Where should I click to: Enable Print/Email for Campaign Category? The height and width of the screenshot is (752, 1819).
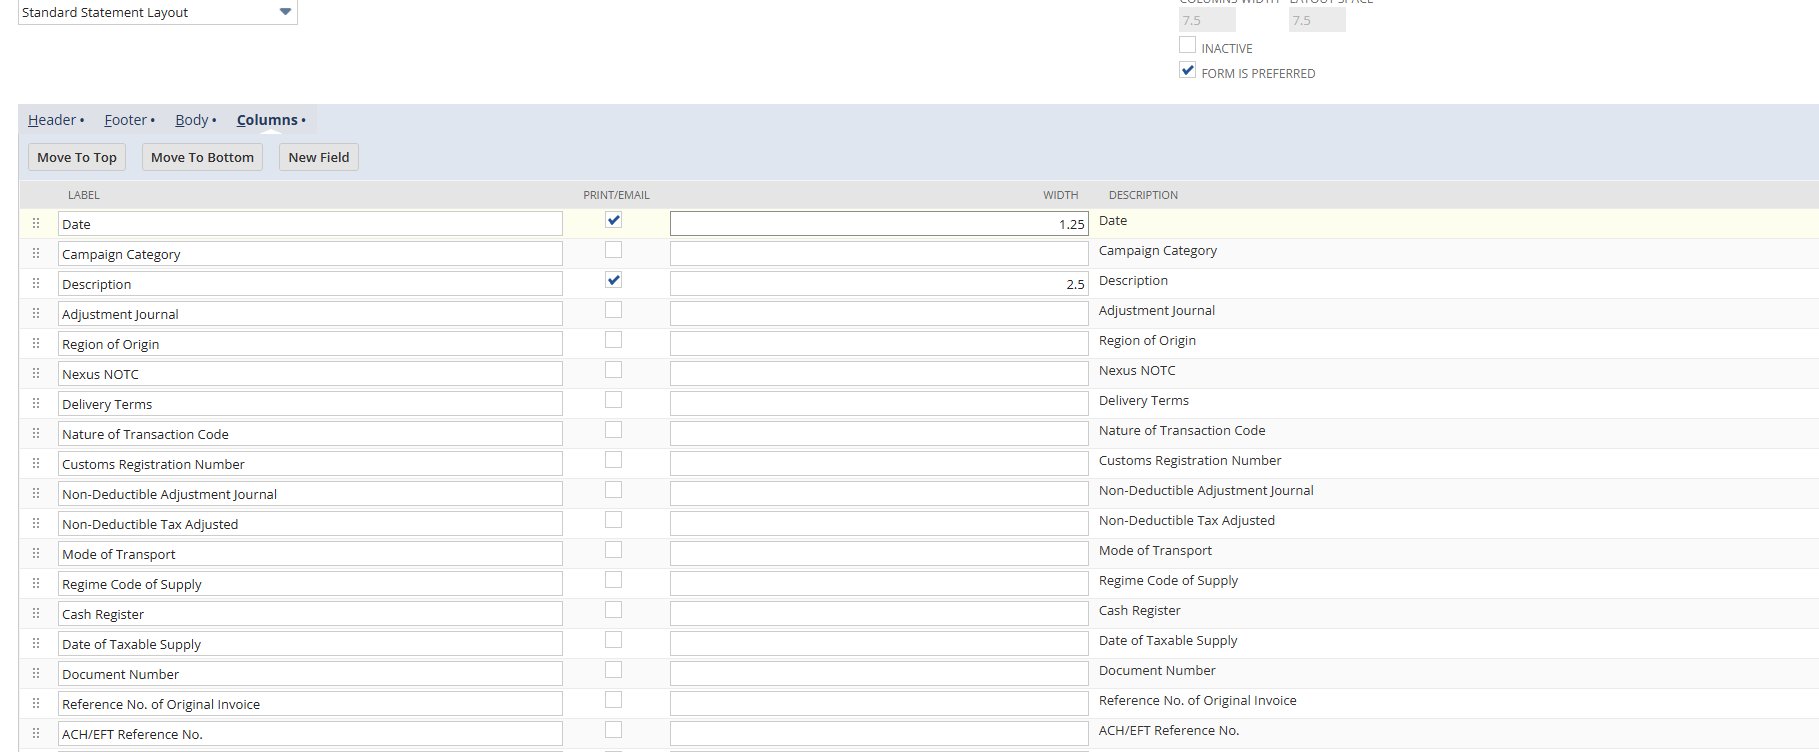(613, 250)
